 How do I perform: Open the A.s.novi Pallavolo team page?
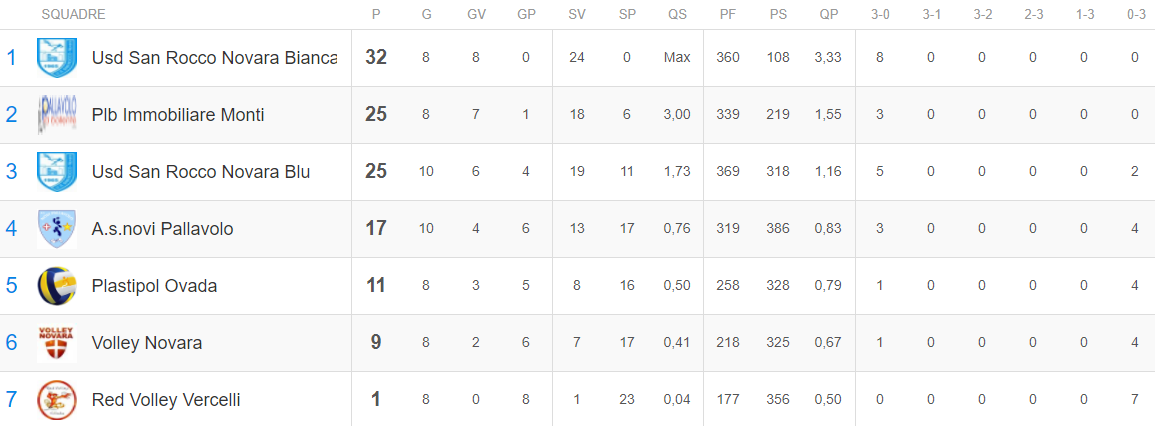162,229
